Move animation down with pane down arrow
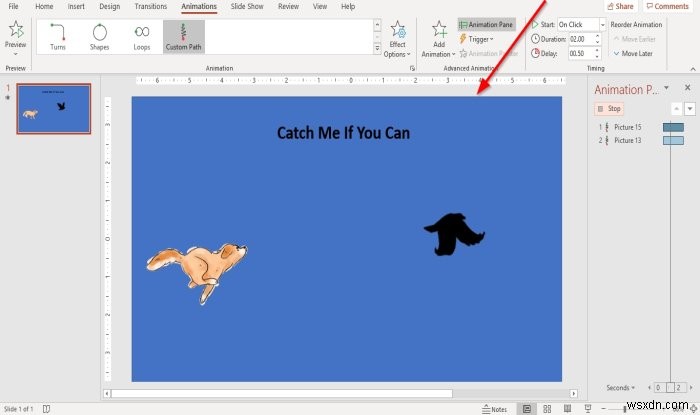 690,108
